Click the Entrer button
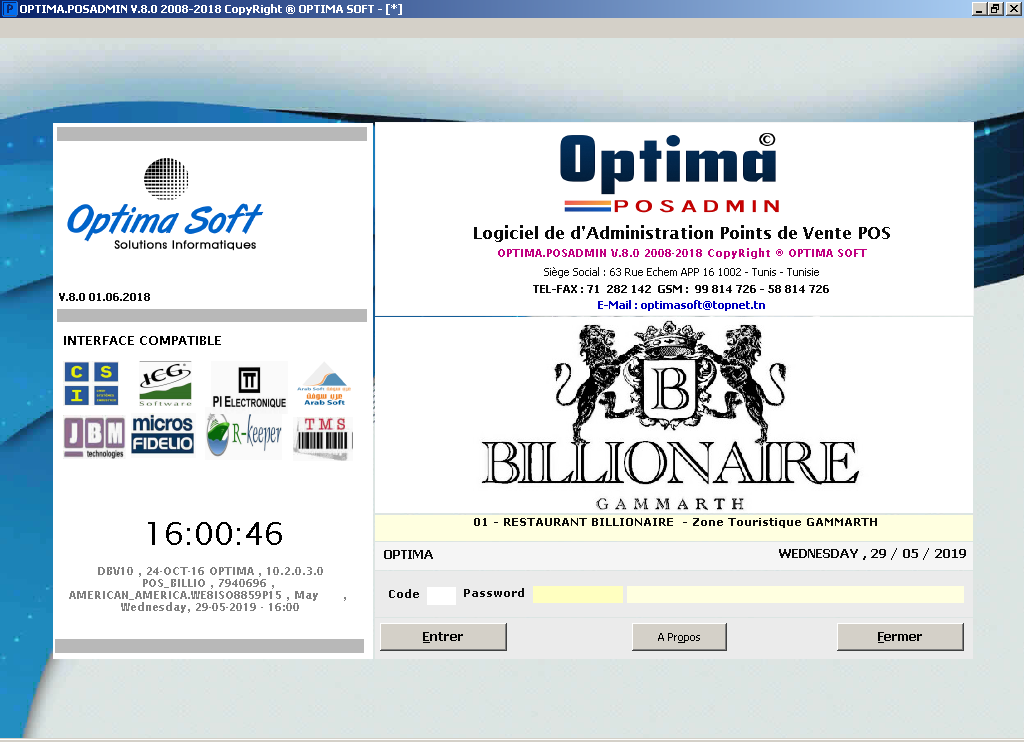 click(443, 636)
